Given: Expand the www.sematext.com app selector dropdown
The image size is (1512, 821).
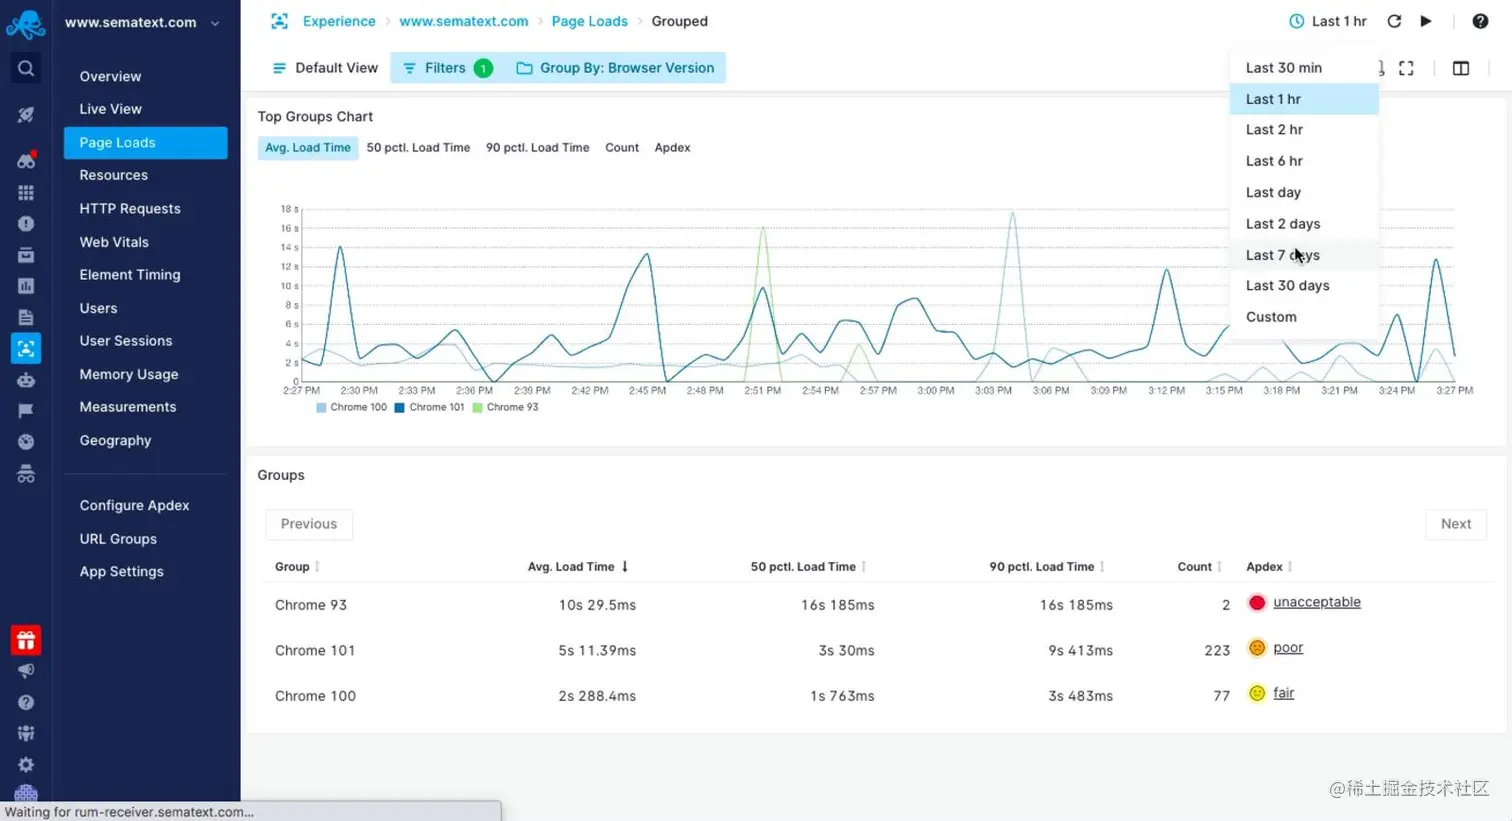Looking at the screenshot, I should pos(142,22).
